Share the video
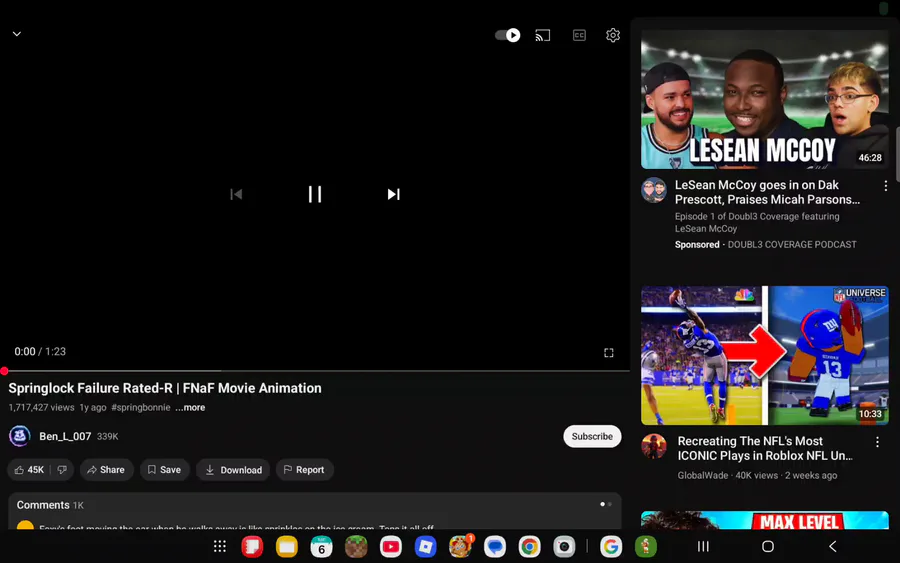The image size is (900, 563). (106, 469)
